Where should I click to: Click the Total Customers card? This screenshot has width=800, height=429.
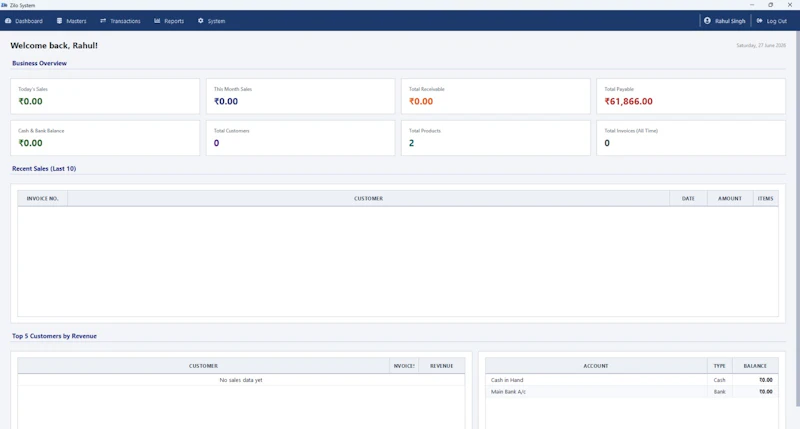(x=301, y=138)
